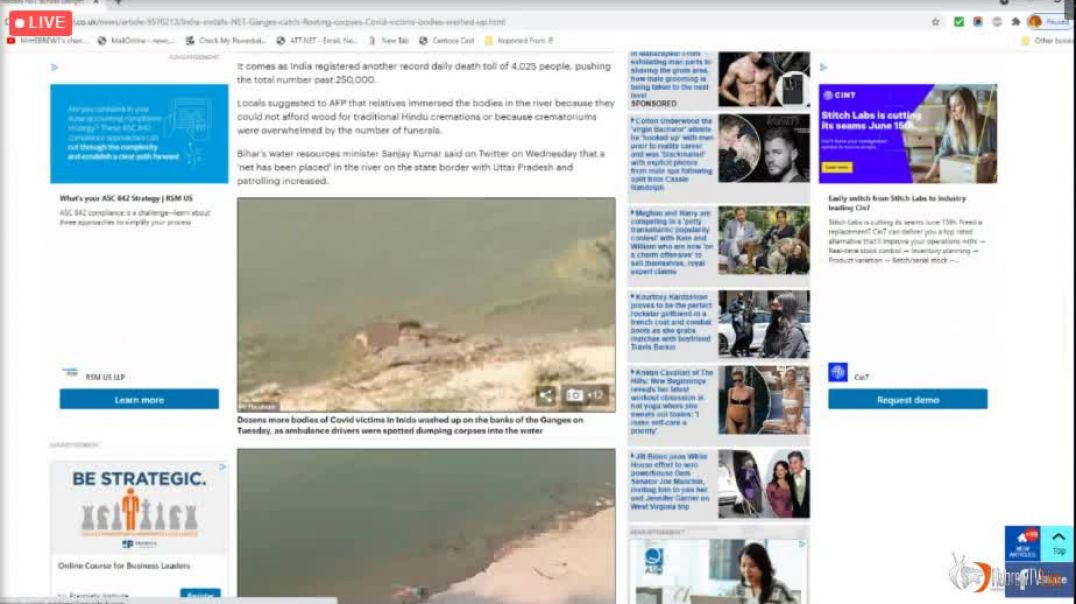Viewport: 1076px width, 604px height.
Task: Click the grayed-out extension icon beside the puzzle piece
Action: pyautogui.click(x=997, y=21)
